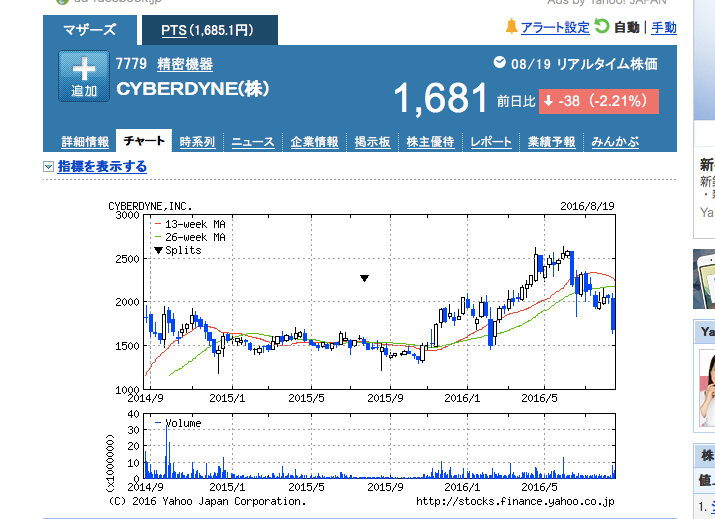715x519 pixels.
Task: Expand the 指標を表示する arrow box
Action: [48, 167]
